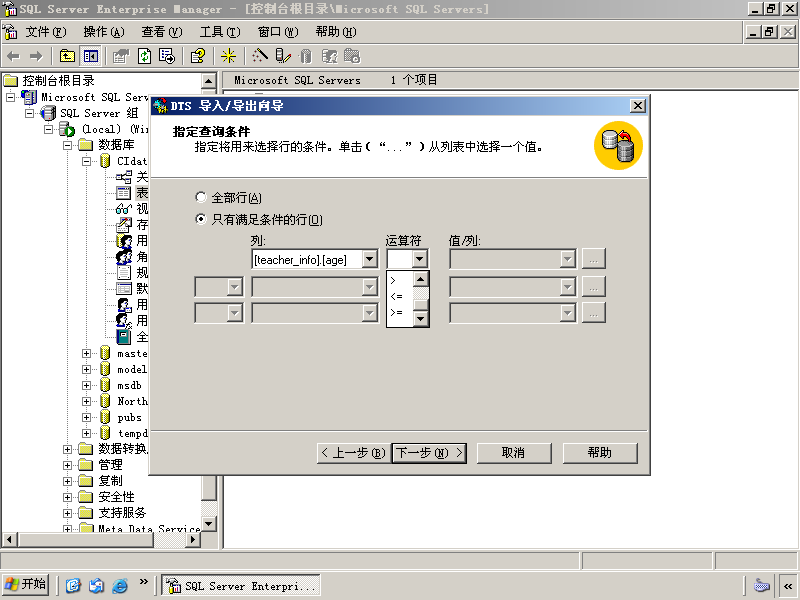This screenshot has height=600, width=800.
Task: Open the 窗口(W) menu
Action: 278,32
